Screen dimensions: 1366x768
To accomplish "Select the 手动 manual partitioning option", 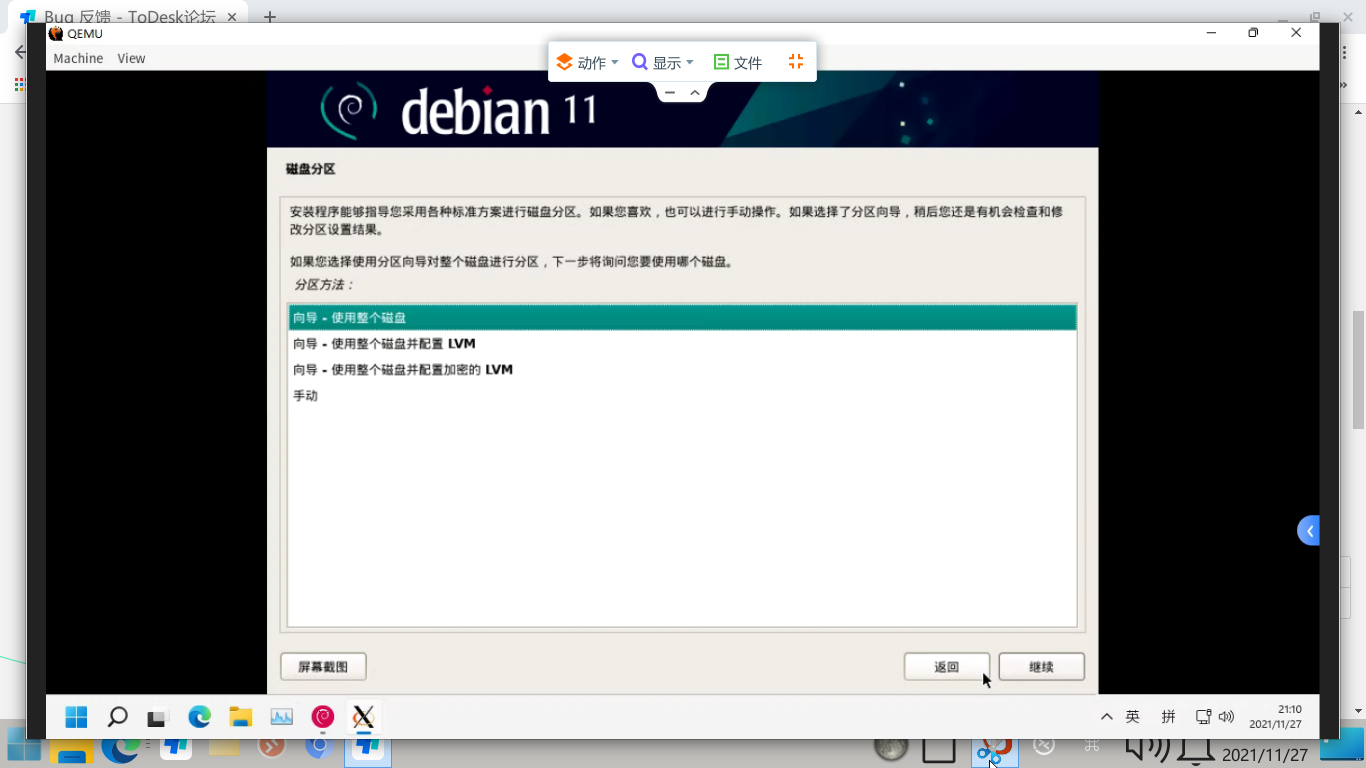I will coord(682,395).
